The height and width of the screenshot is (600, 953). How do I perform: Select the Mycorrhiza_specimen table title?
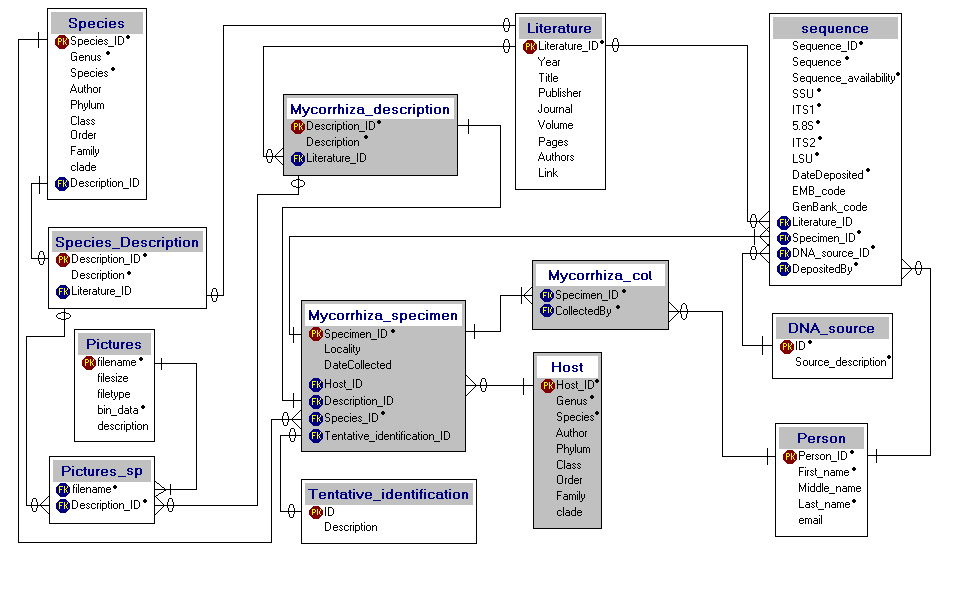tap(383, 315)
